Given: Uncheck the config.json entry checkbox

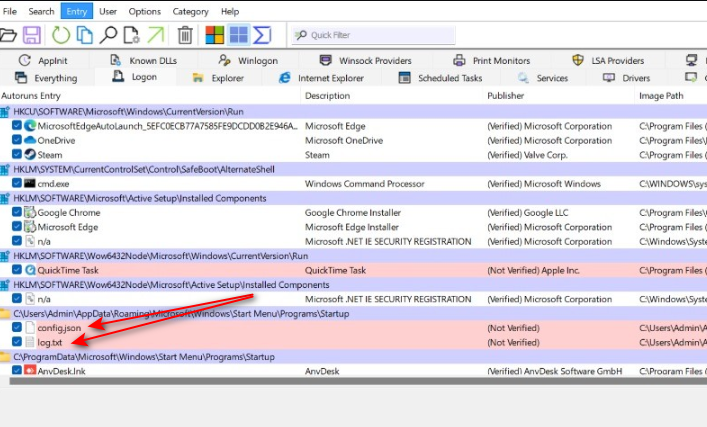Looking at the screenshot, I should point(17,328).
